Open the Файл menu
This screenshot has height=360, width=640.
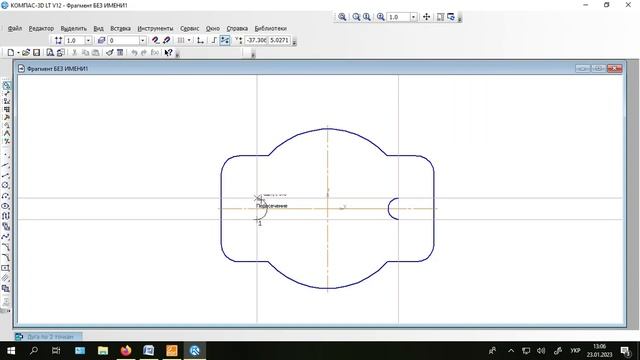[x=15, y=29]
